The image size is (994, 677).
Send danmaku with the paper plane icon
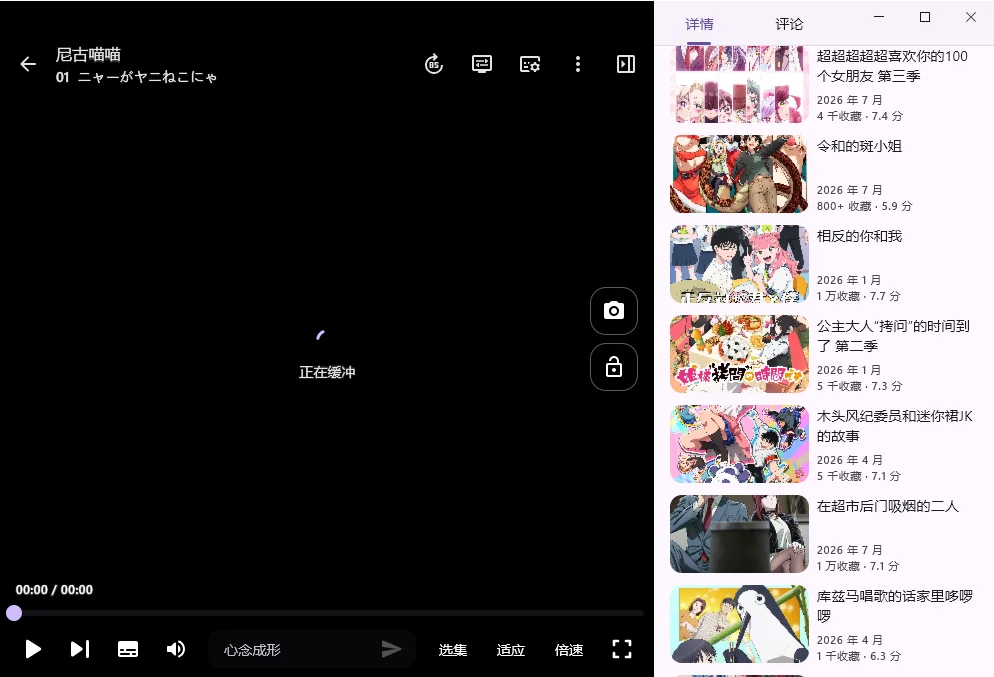click(391, 649)
